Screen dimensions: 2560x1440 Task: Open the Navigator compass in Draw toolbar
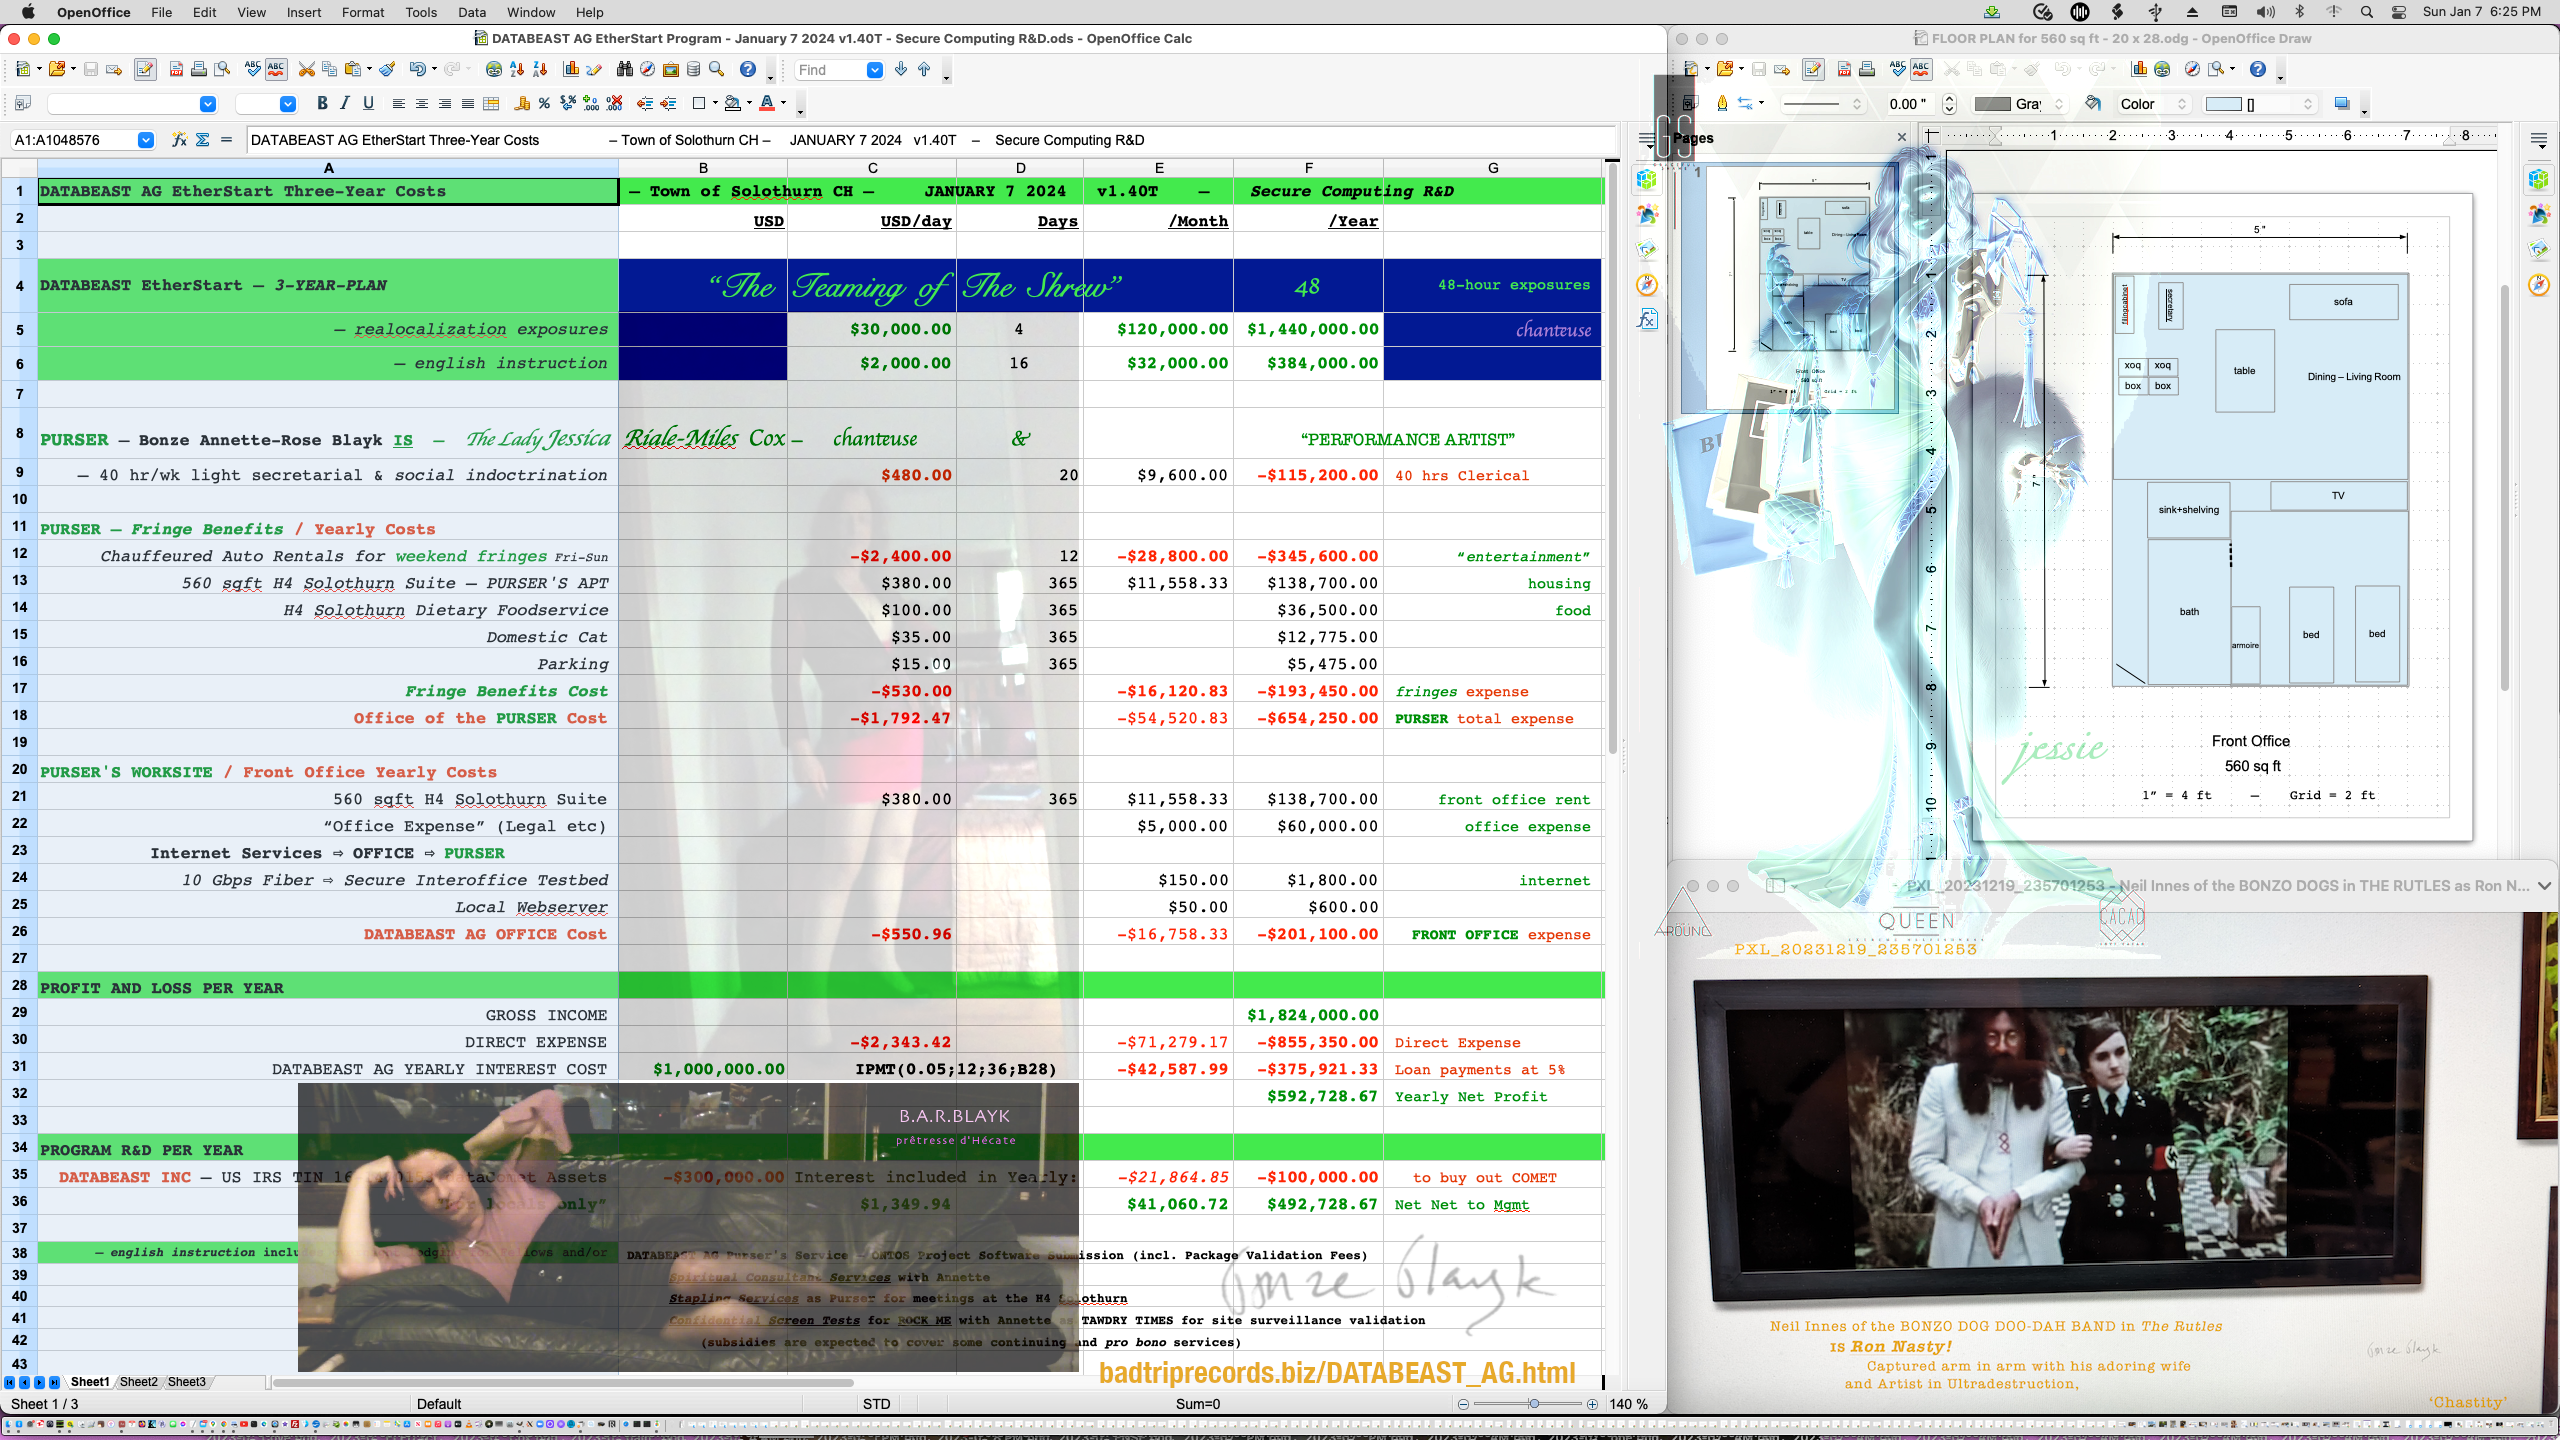2192,69
